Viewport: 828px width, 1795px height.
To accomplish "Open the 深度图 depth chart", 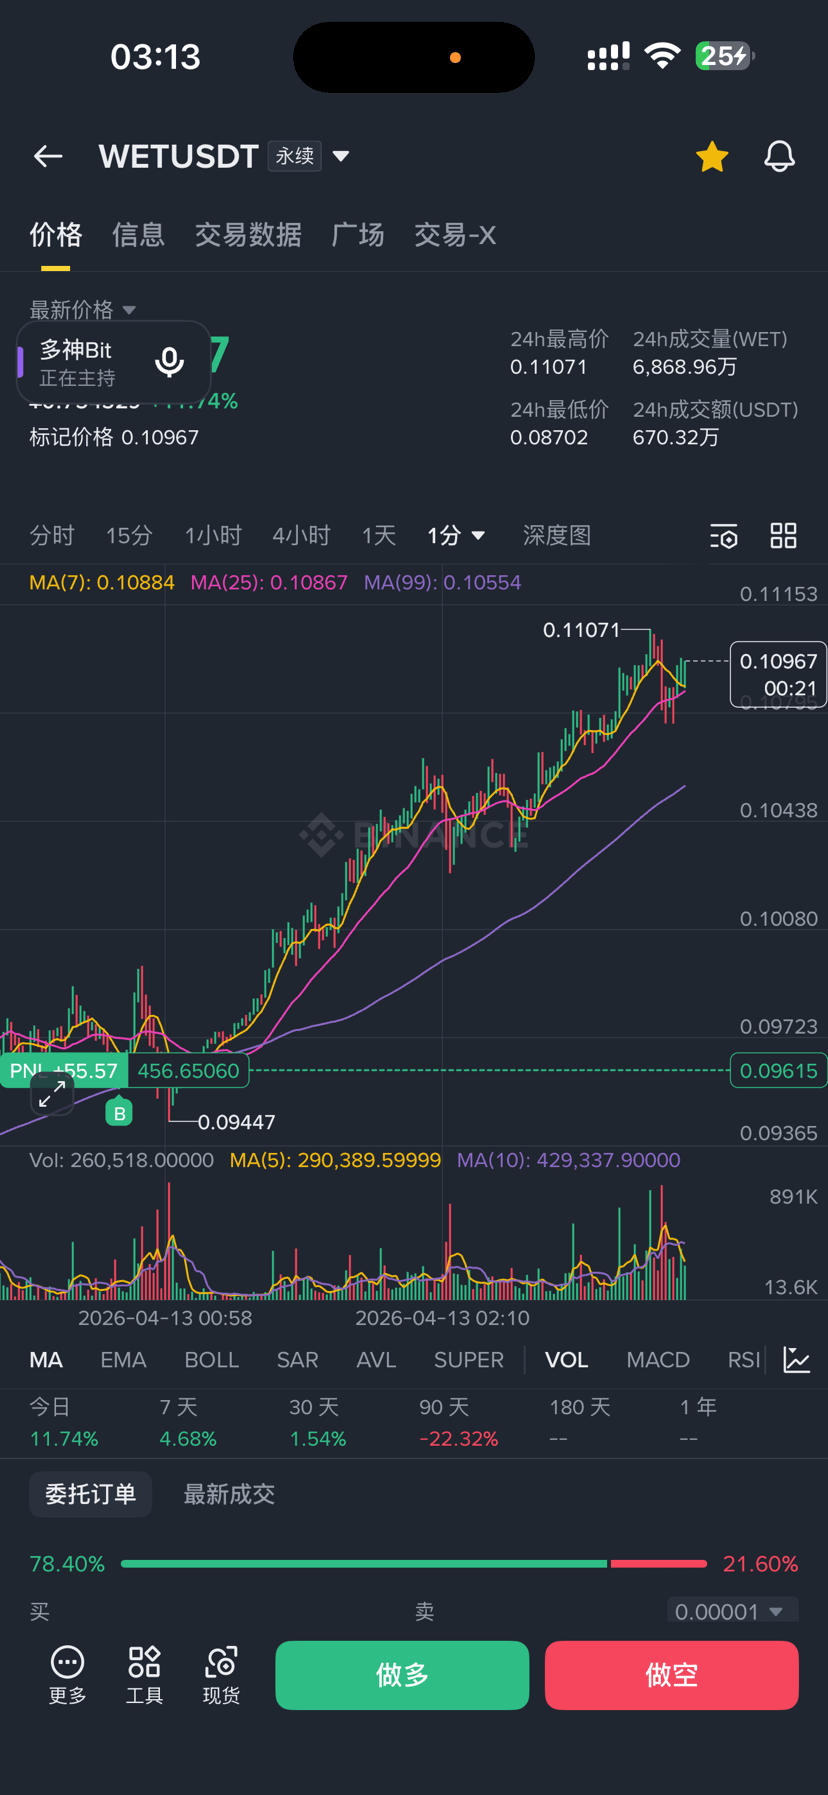I will pos(557,536).
